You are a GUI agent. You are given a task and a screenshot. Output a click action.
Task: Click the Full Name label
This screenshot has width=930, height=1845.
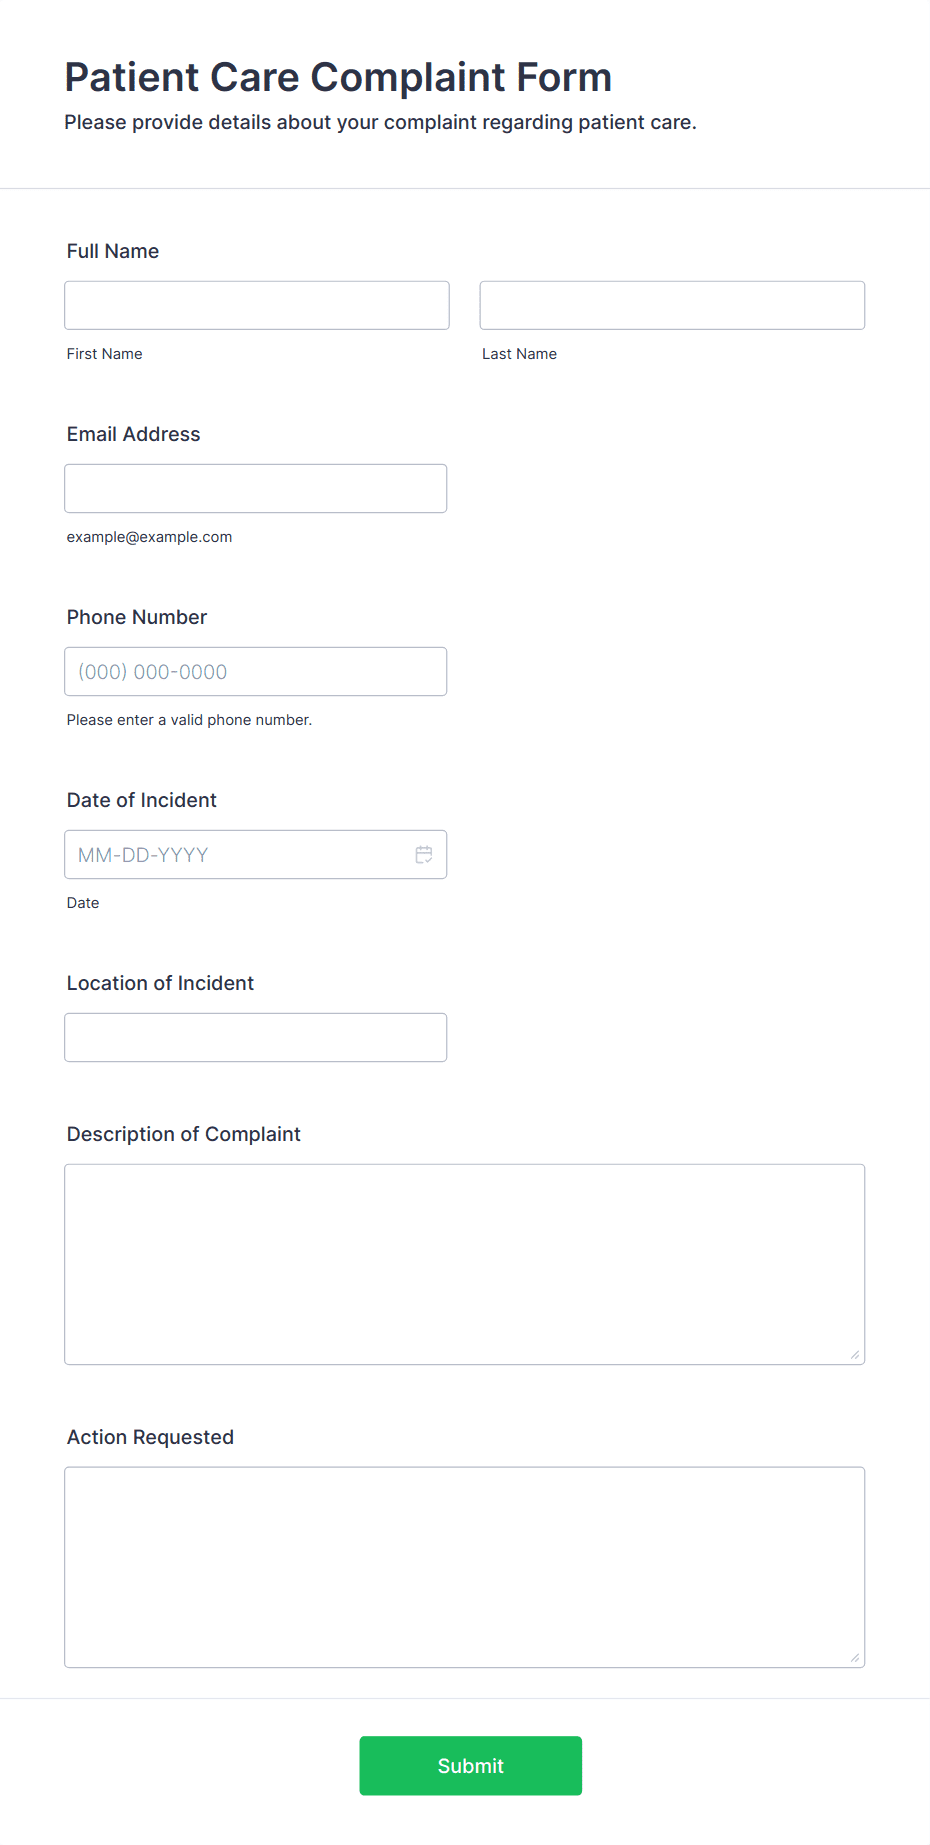(113, 251)
